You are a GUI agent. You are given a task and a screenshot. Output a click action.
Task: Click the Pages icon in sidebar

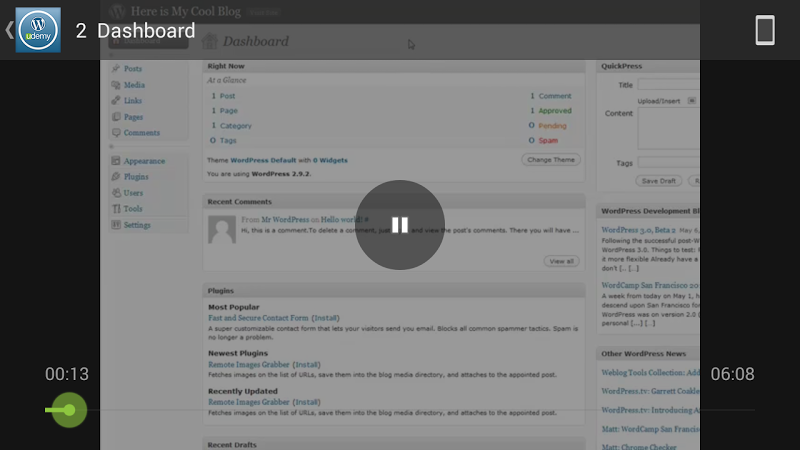coord(116,117)
